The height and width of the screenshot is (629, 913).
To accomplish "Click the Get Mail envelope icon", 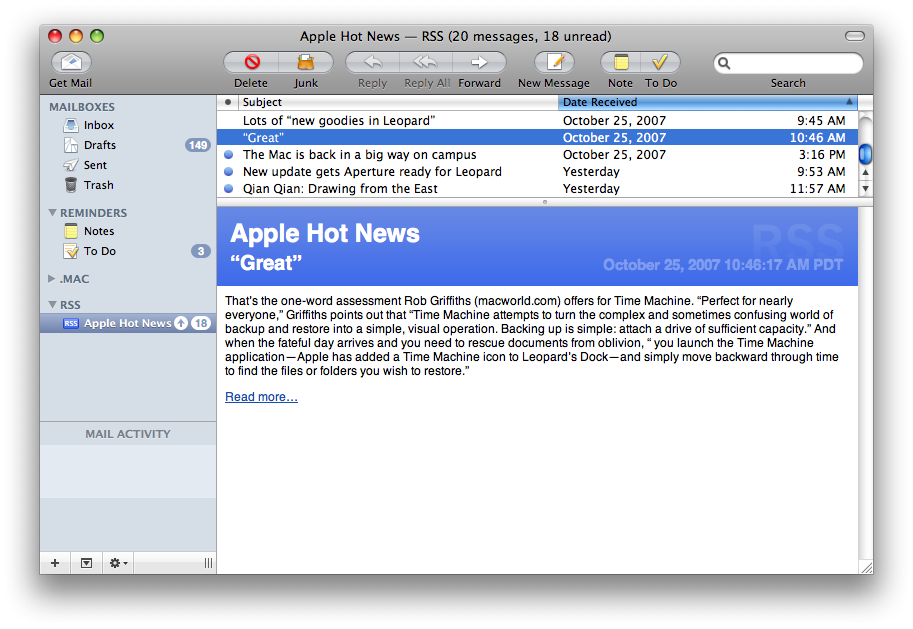I will tap(72, 62).
